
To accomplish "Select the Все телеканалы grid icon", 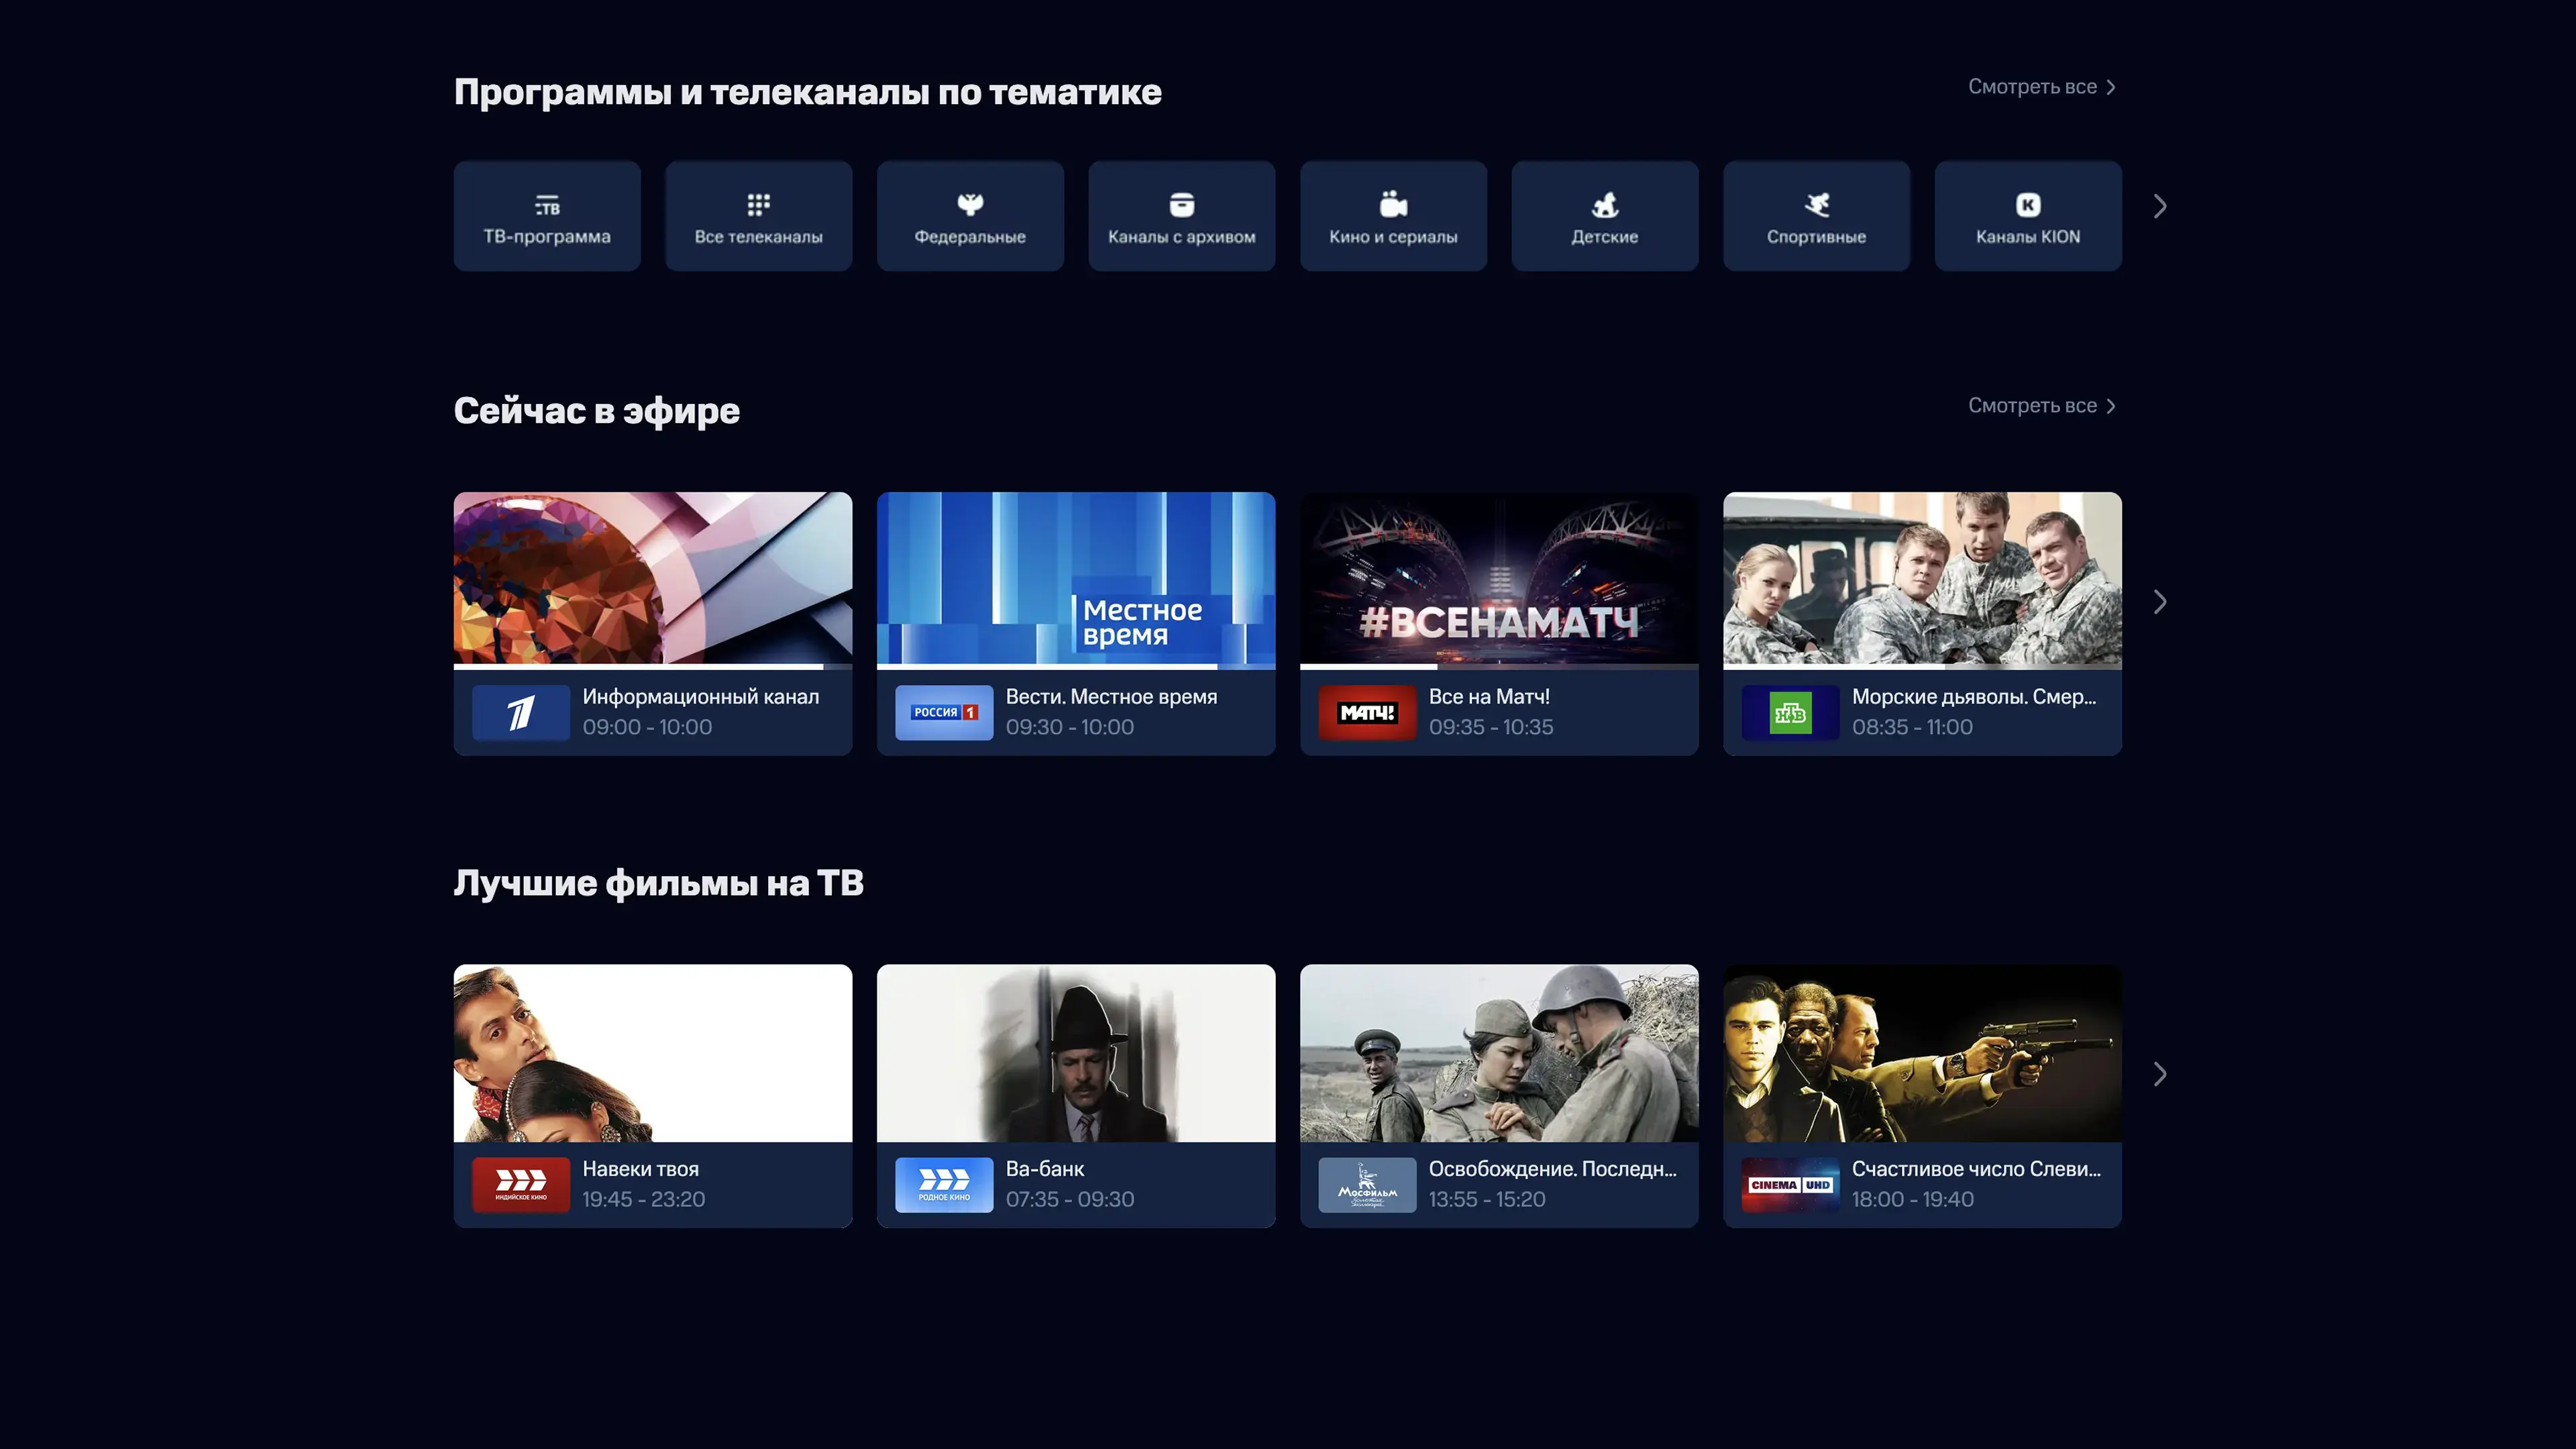I will tap(758, 205).
